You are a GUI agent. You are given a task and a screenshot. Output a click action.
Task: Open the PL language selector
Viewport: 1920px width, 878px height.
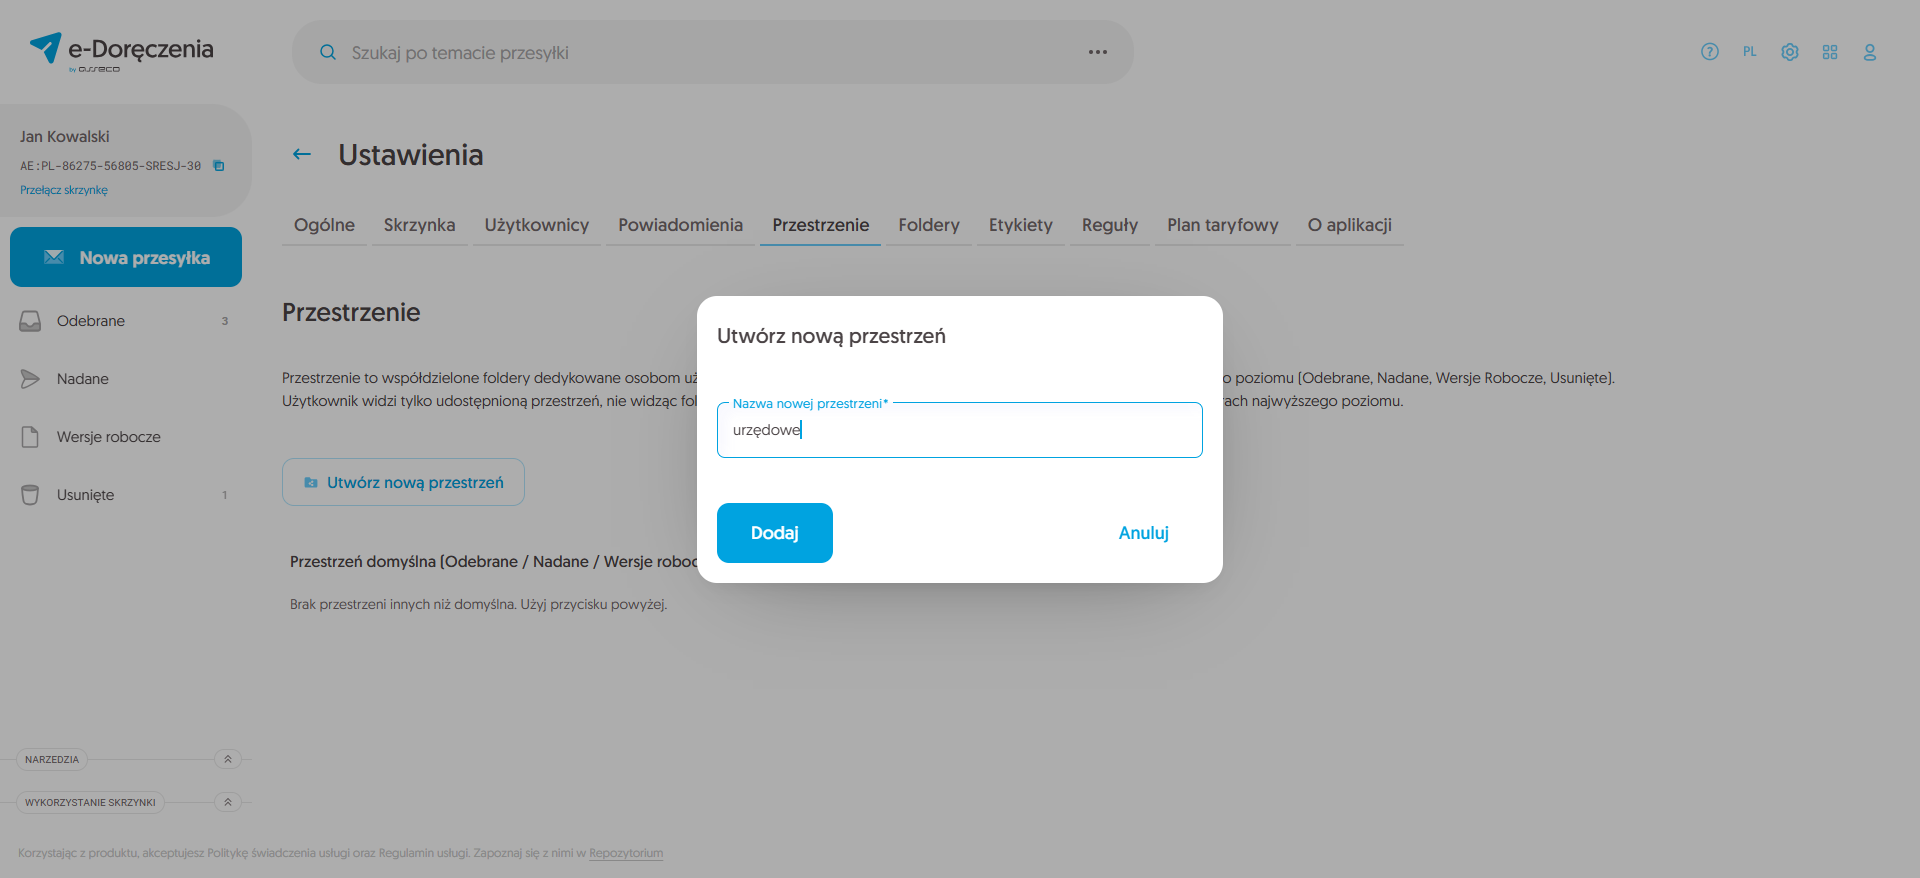pos(1749,52)
